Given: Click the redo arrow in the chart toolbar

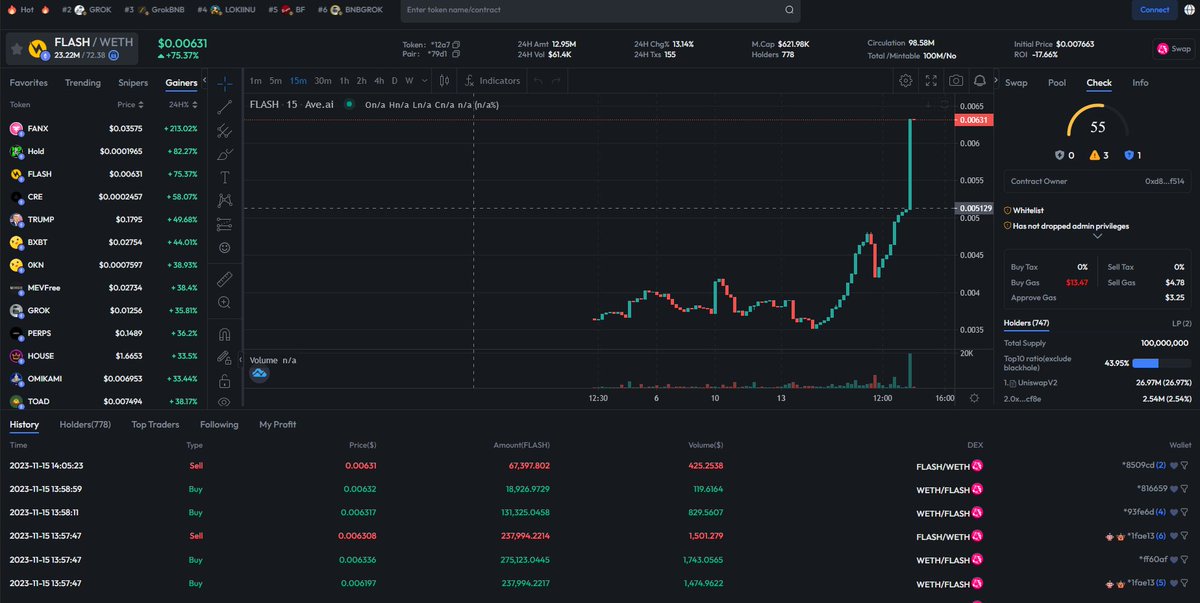Looking at the screenshot, I should (x=557, y=80).
